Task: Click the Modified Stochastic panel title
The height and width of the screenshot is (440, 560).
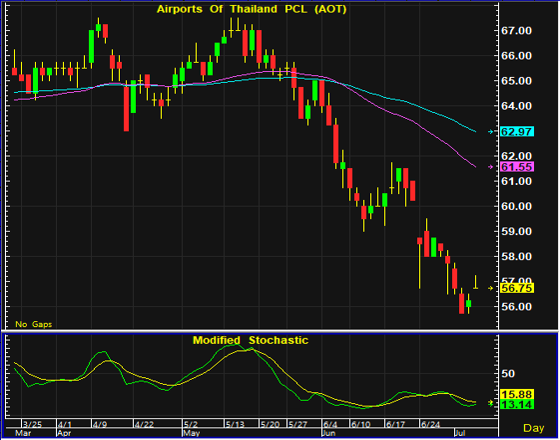Action: [x=250, y=340]
